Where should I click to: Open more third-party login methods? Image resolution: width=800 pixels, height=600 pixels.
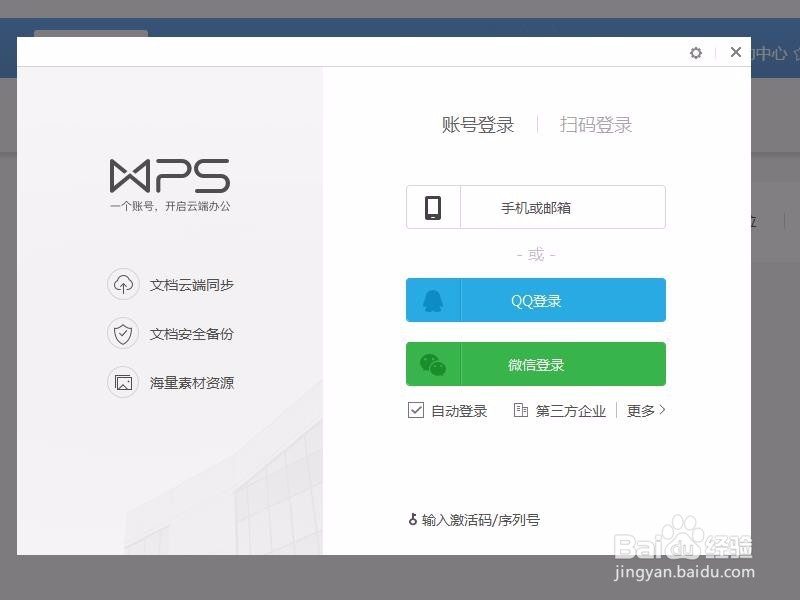pyautogui.click(x=645, y=410)
